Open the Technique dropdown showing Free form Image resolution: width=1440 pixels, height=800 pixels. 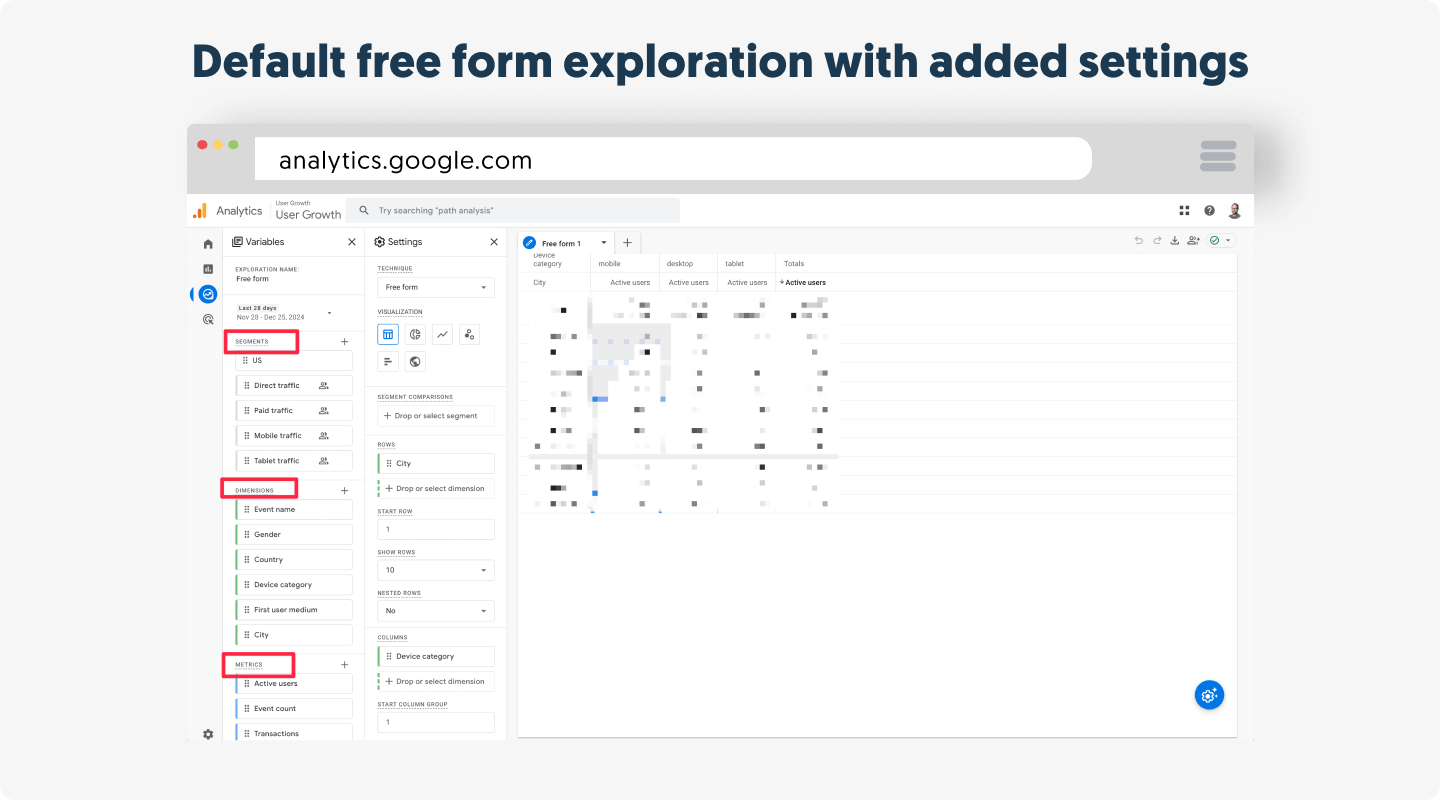[436, 287]
